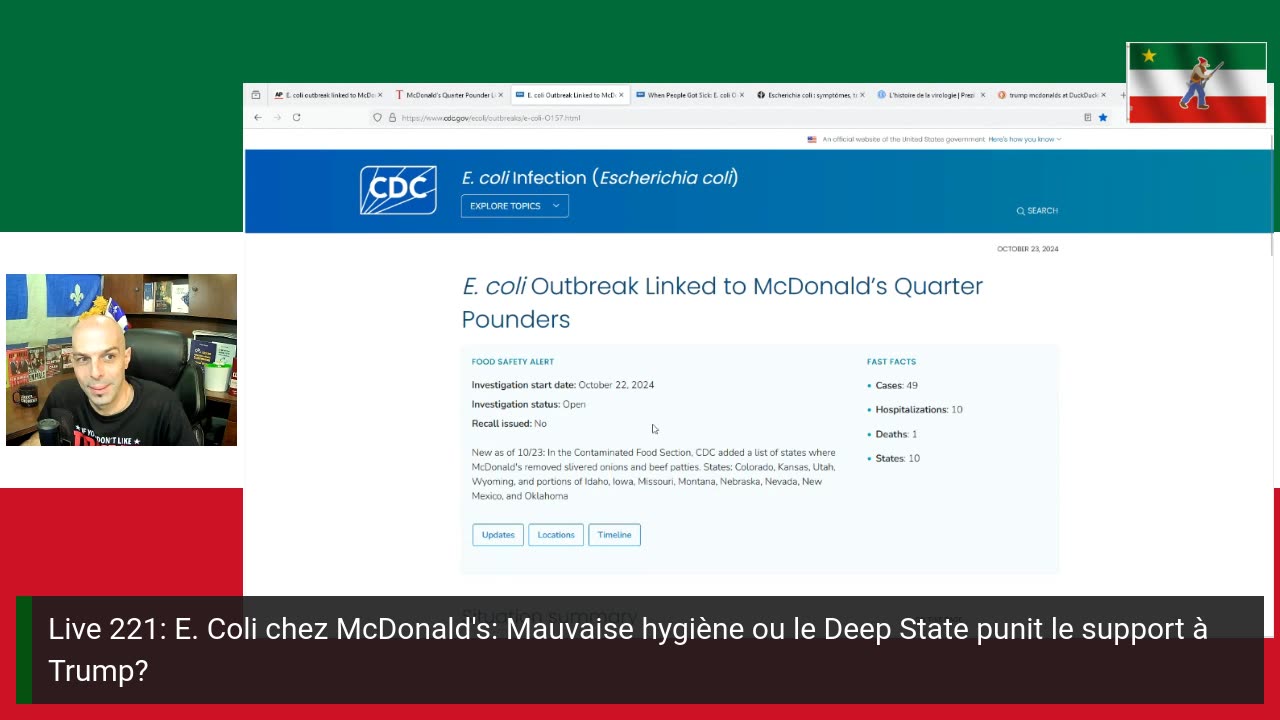Click "Recall issued: No" text
Screen dimensions: 1280x720
click(x=509, y=424)
